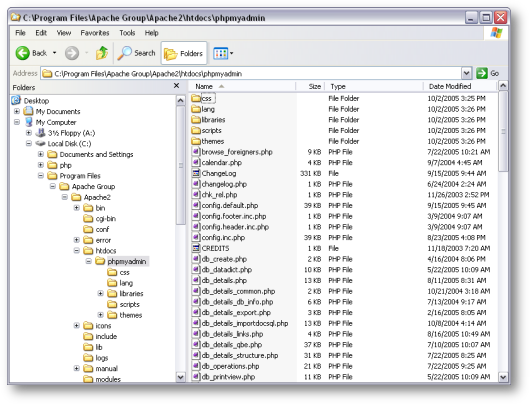This screenshot has width=530, height=404.
Task: Select phpmyadmin folder in tree
Action: click(x=127, y=261)
